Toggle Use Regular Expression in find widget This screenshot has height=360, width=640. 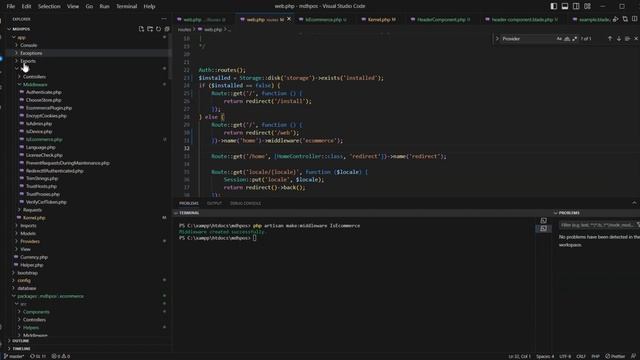click(x=574, y=39)
